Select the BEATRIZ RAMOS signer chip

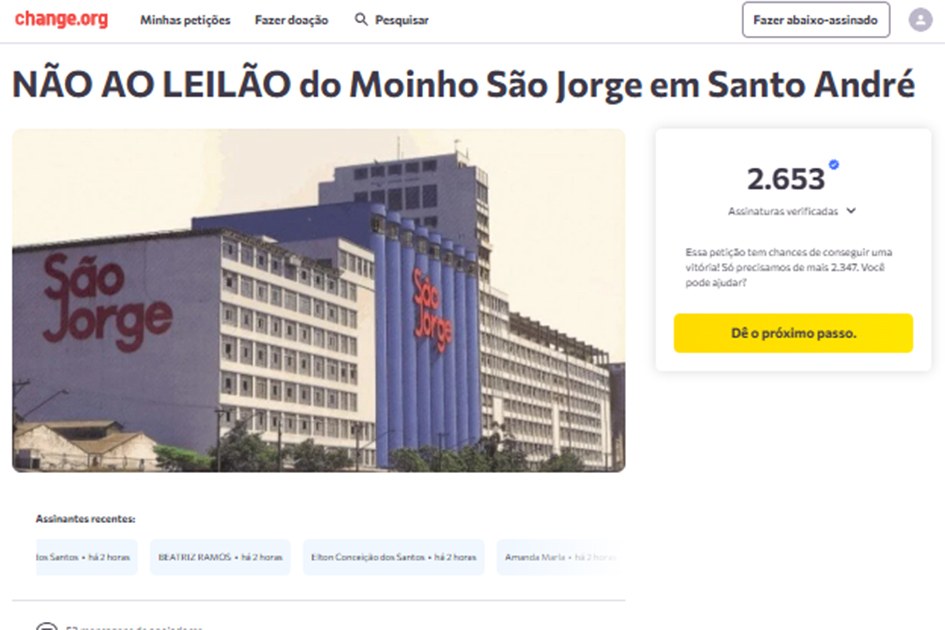coord(220,557)
